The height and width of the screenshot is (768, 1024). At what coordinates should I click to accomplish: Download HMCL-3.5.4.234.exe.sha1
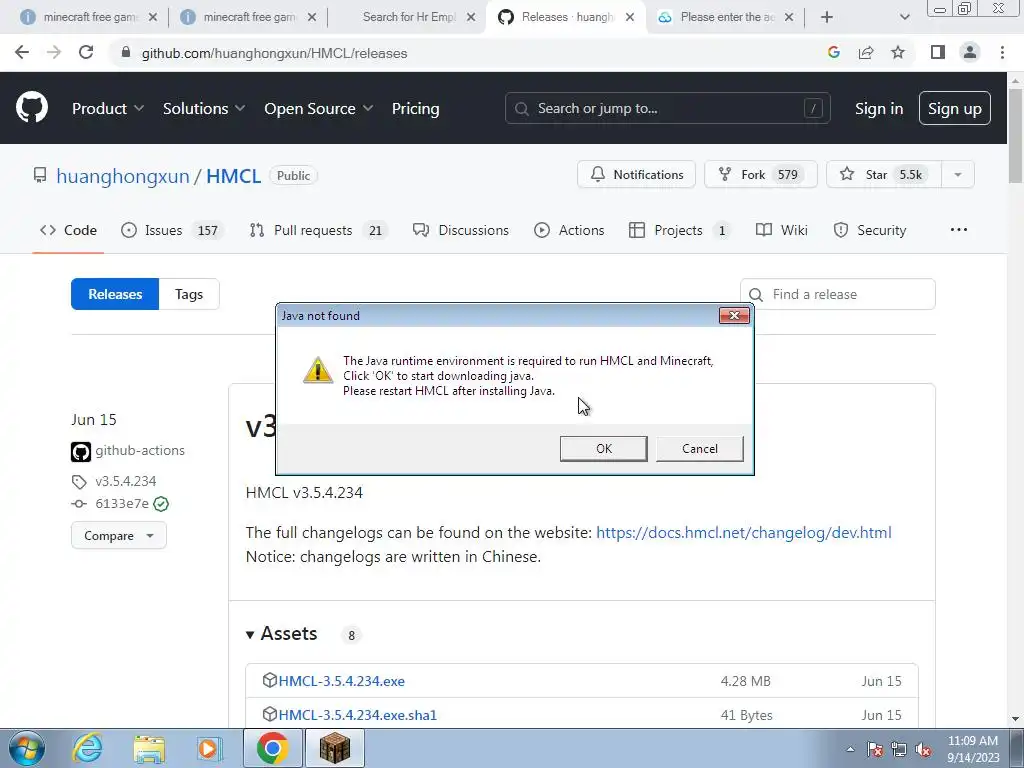tap(357, 715)
